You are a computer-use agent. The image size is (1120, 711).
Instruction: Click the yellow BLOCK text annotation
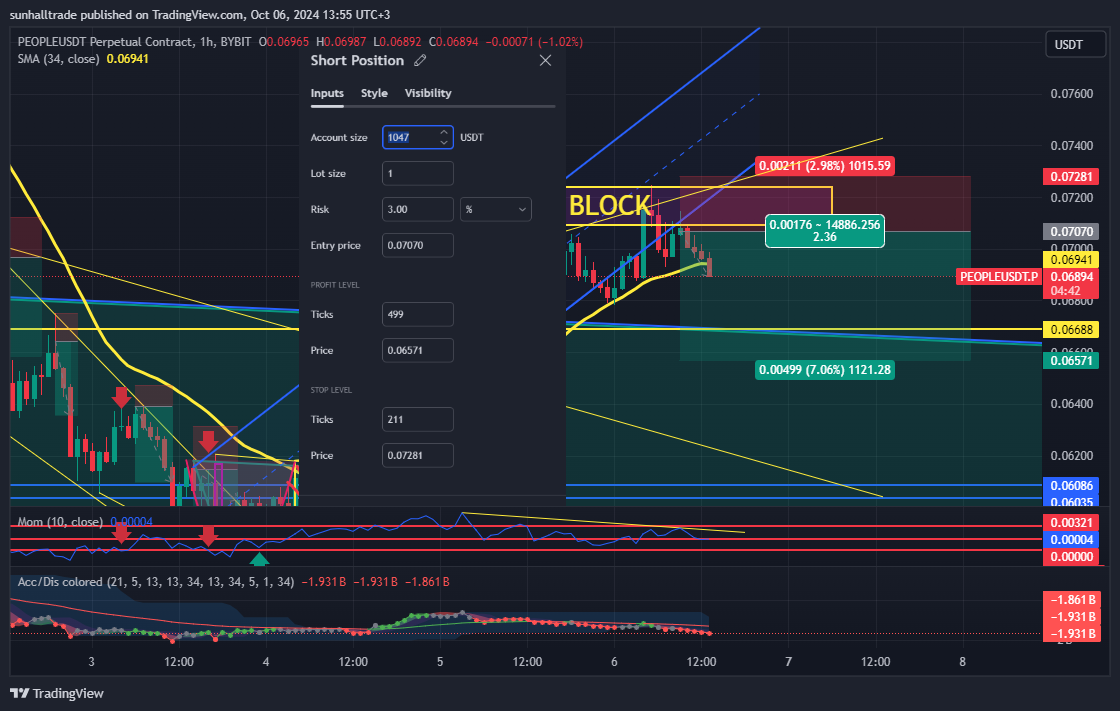point(609,206)
